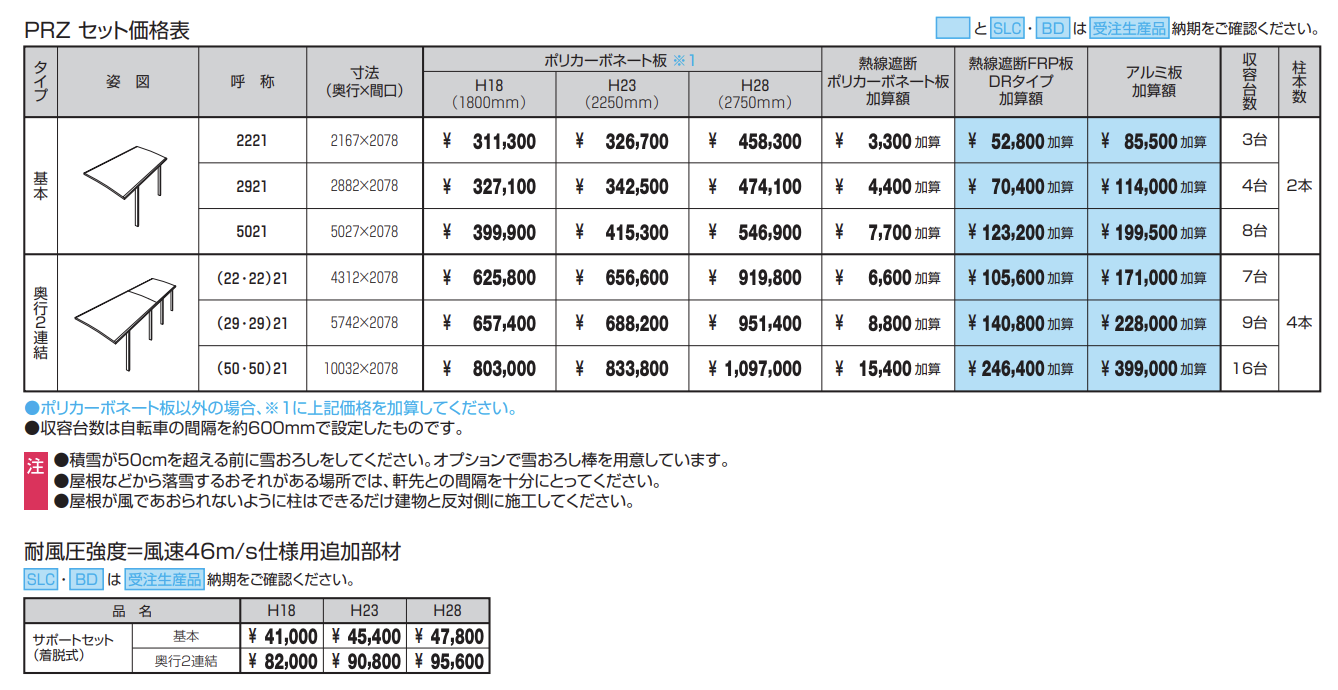Click the SLC badge above support set table

(41, 579)
